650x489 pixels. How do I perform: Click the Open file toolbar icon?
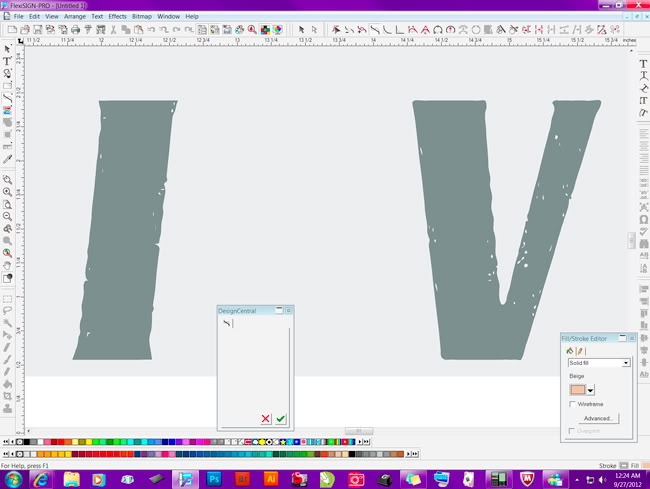tap(25, 29)
